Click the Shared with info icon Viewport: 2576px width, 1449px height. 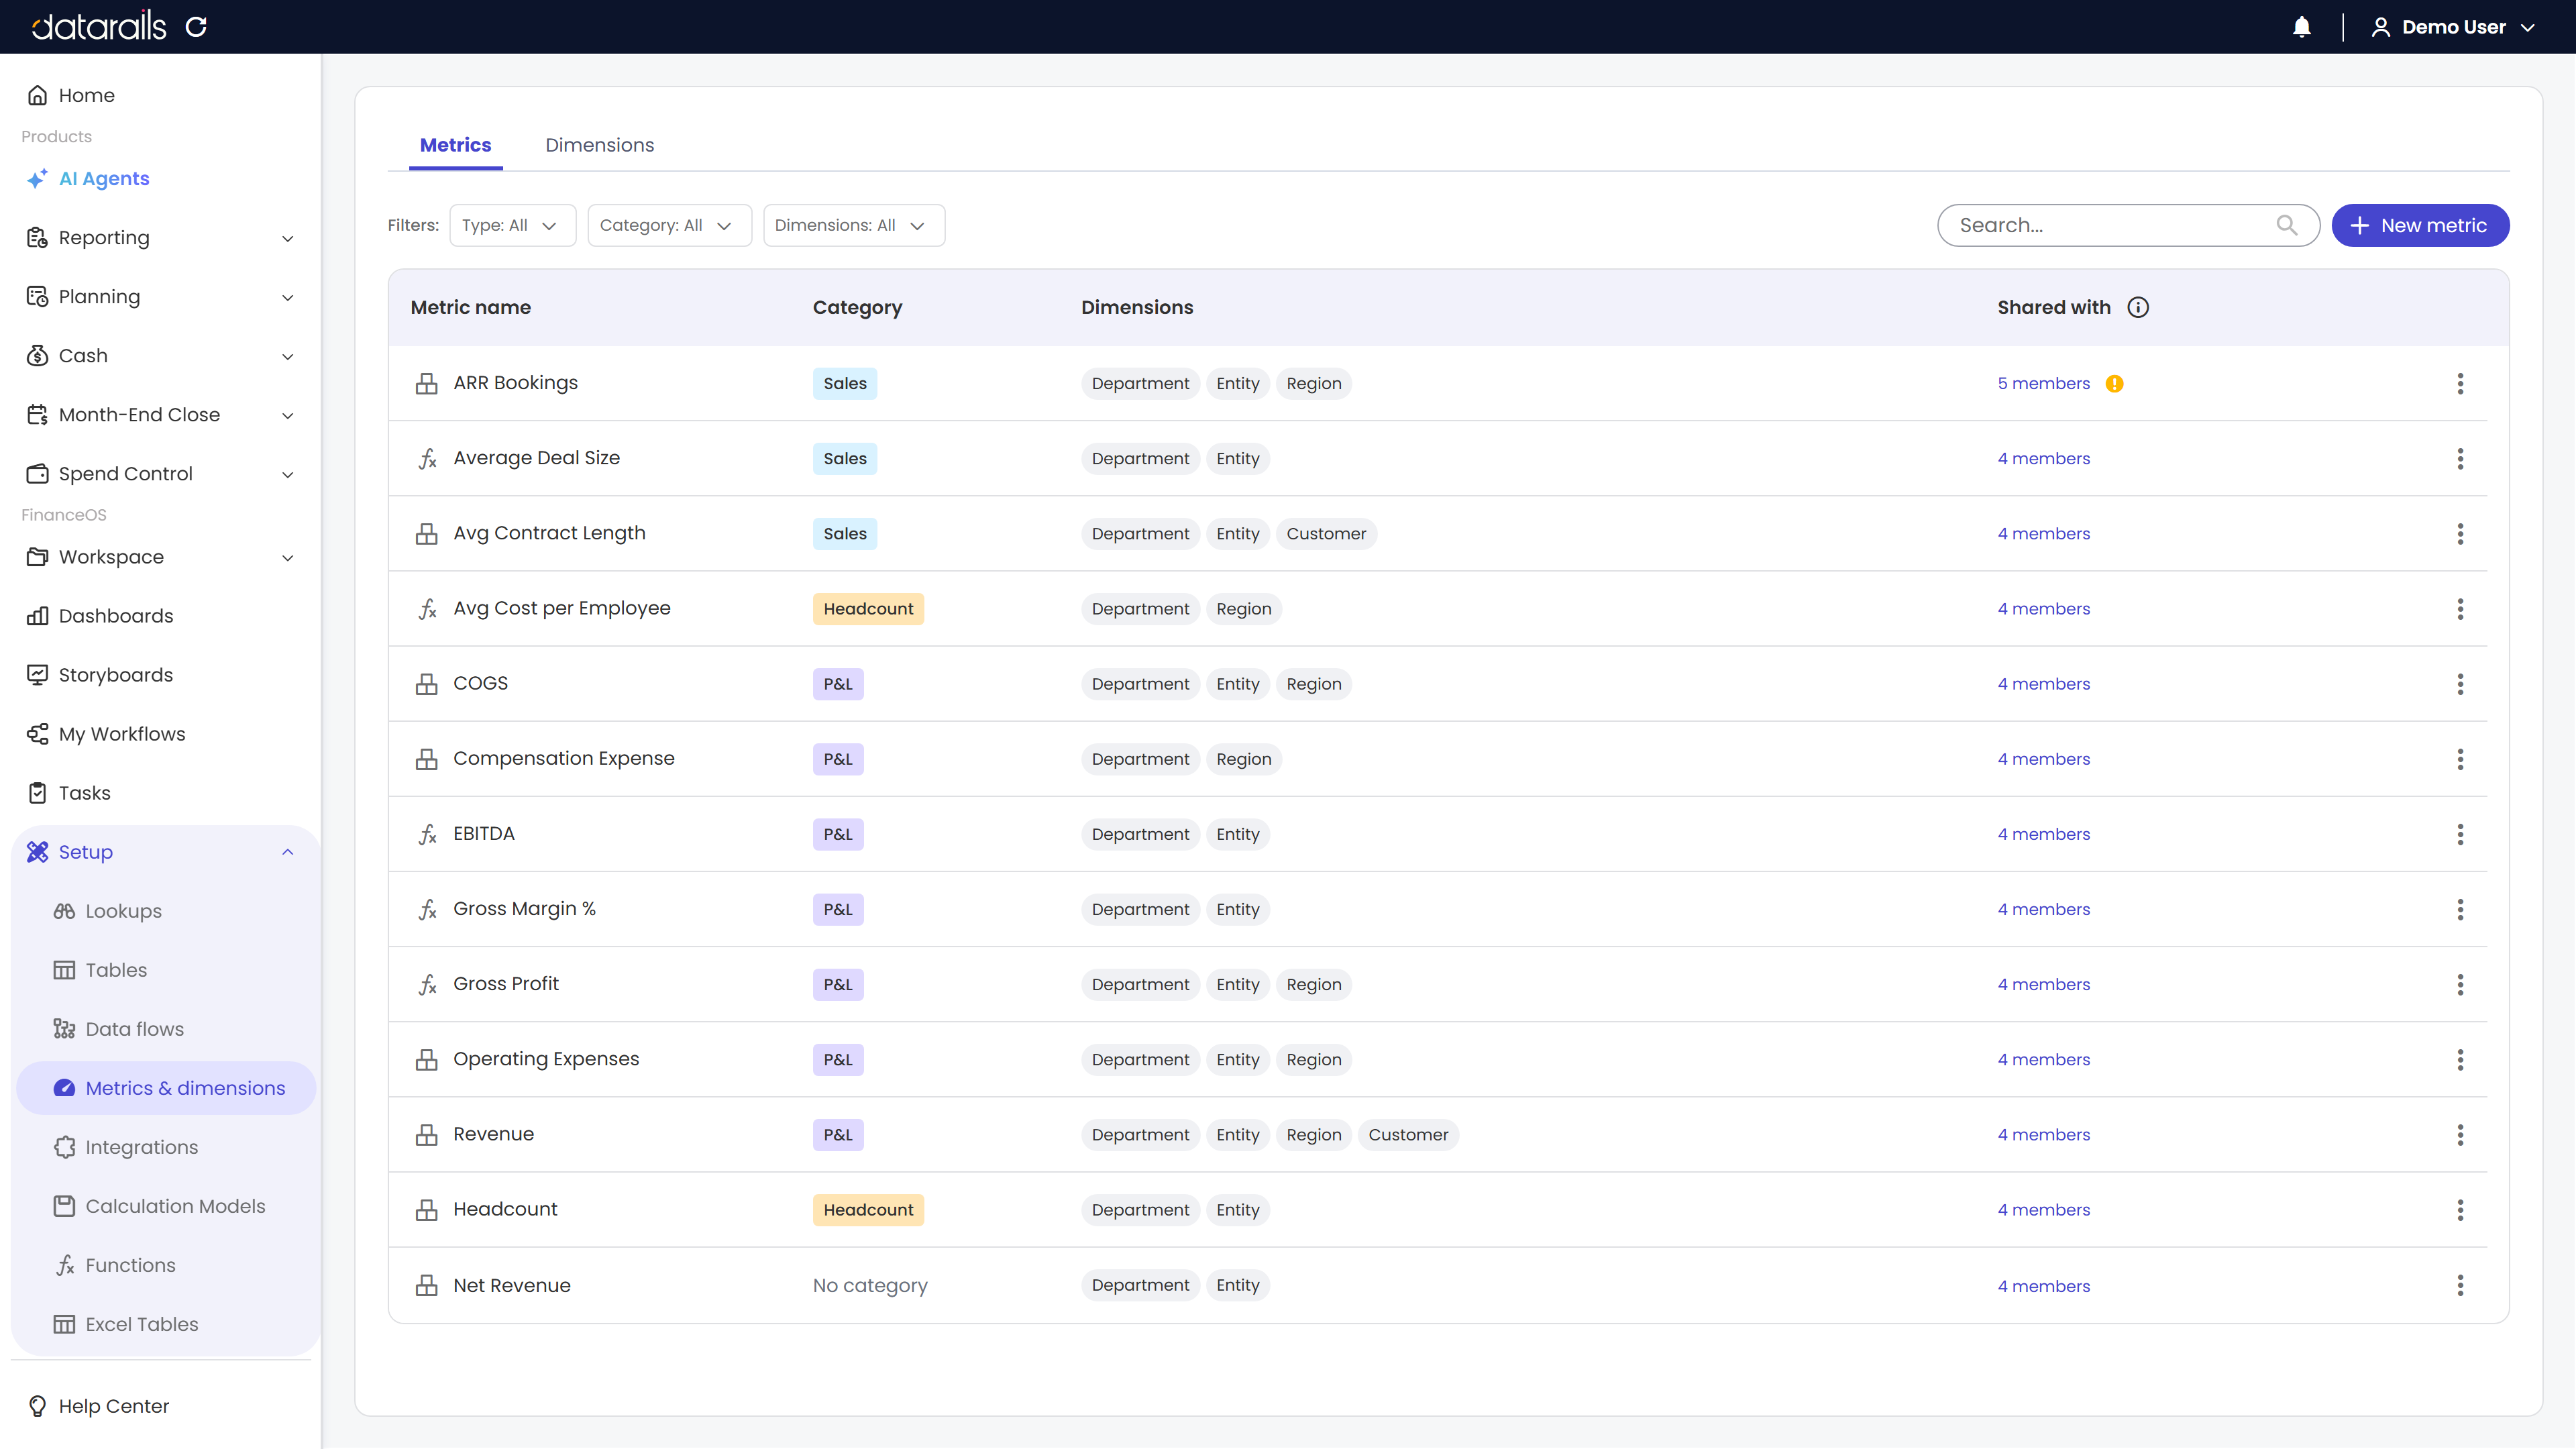(x=2138, y=307)
